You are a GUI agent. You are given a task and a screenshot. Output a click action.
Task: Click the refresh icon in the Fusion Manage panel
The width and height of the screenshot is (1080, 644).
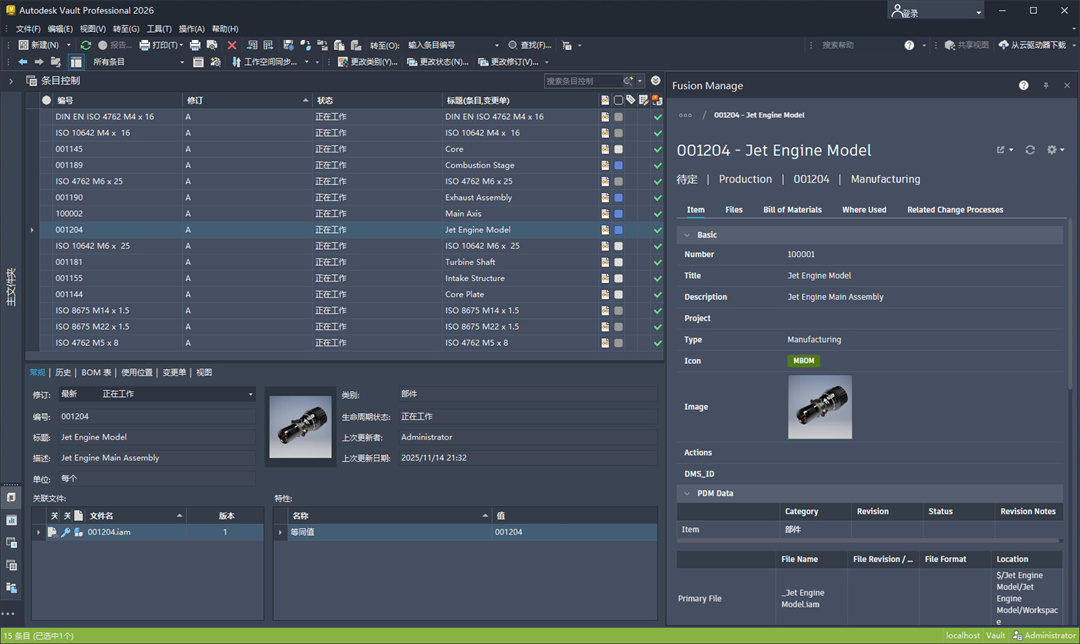click(1030, 150)
